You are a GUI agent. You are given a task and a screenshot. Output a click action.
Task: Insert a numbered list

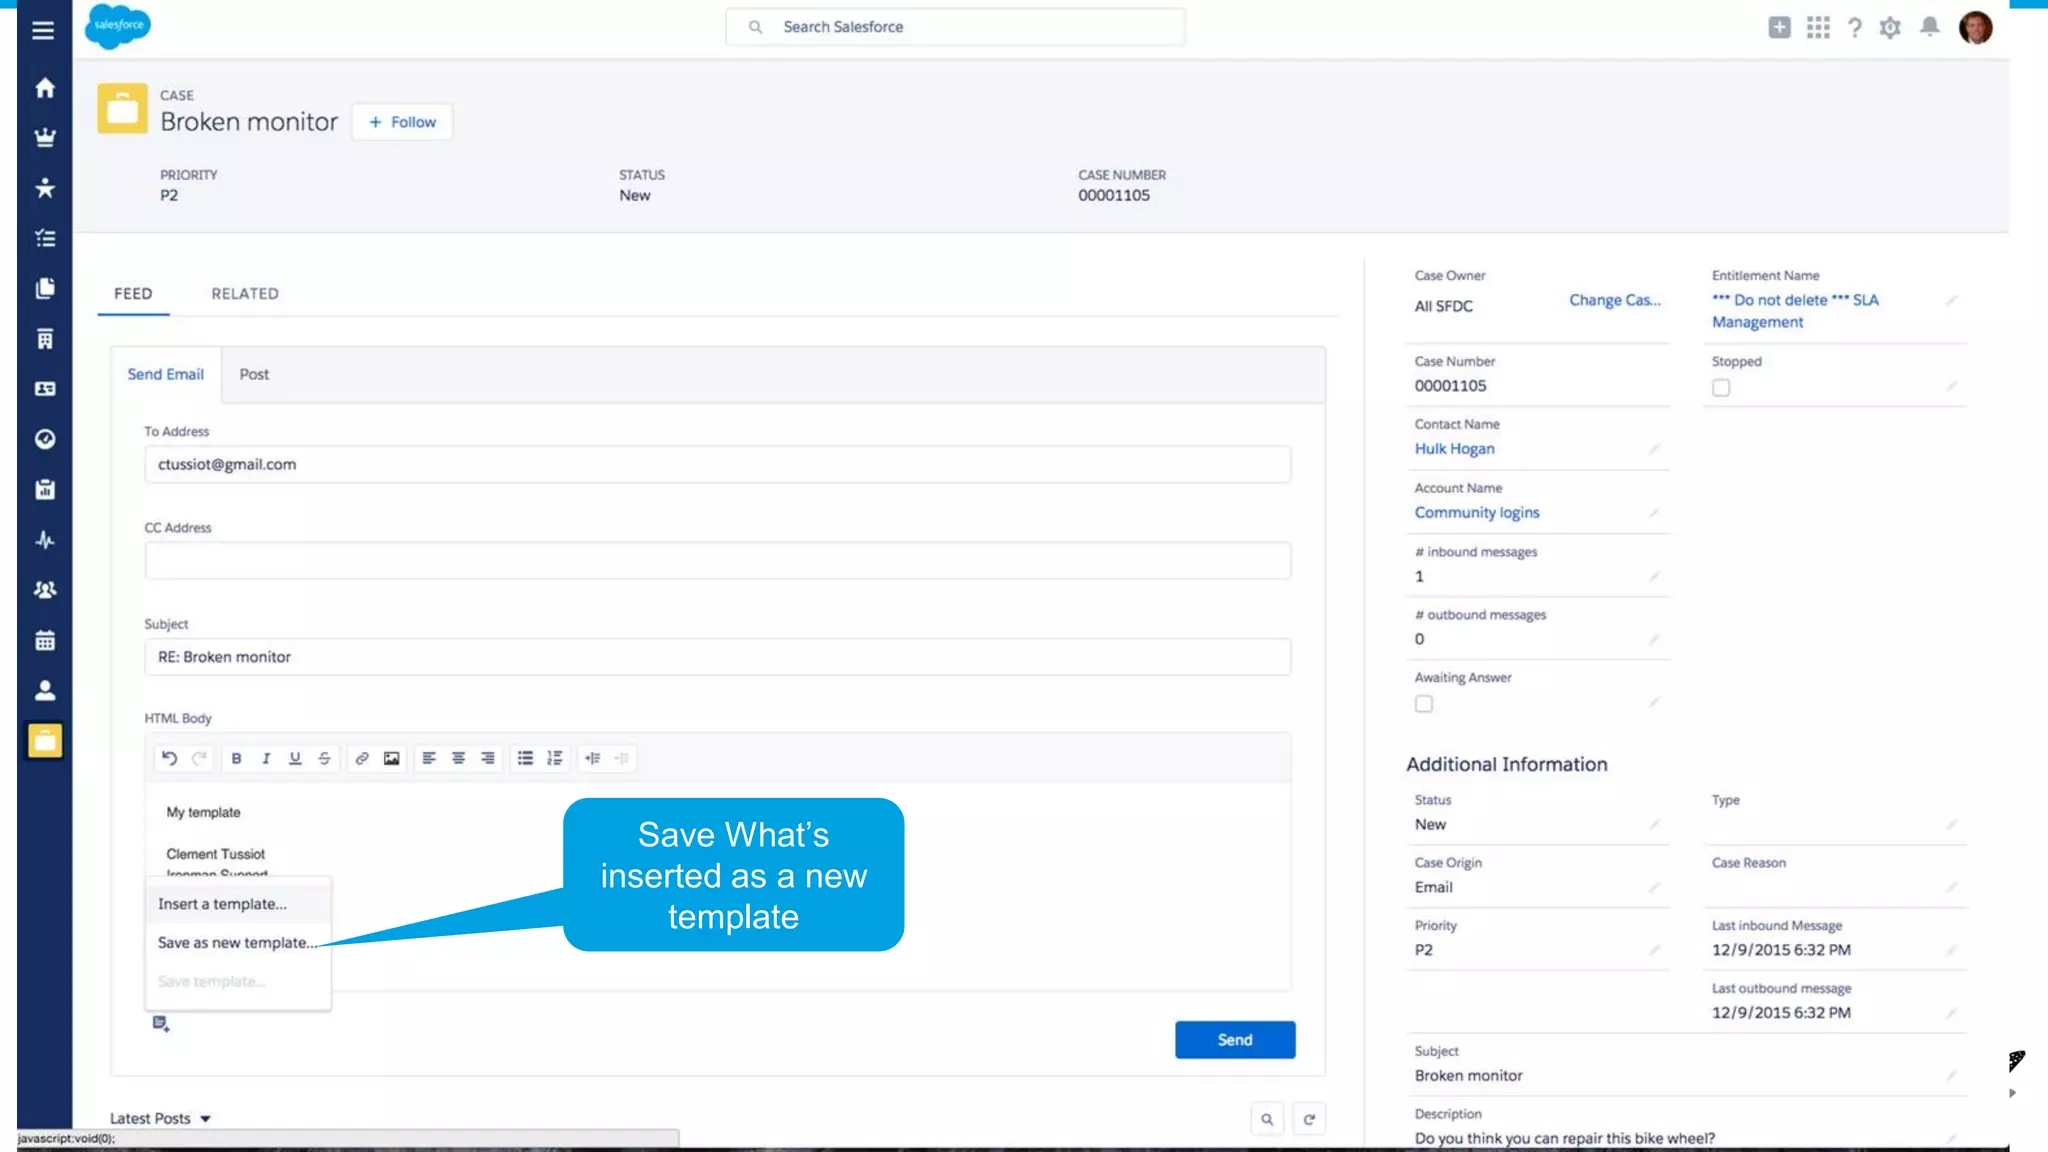[555, 758]
